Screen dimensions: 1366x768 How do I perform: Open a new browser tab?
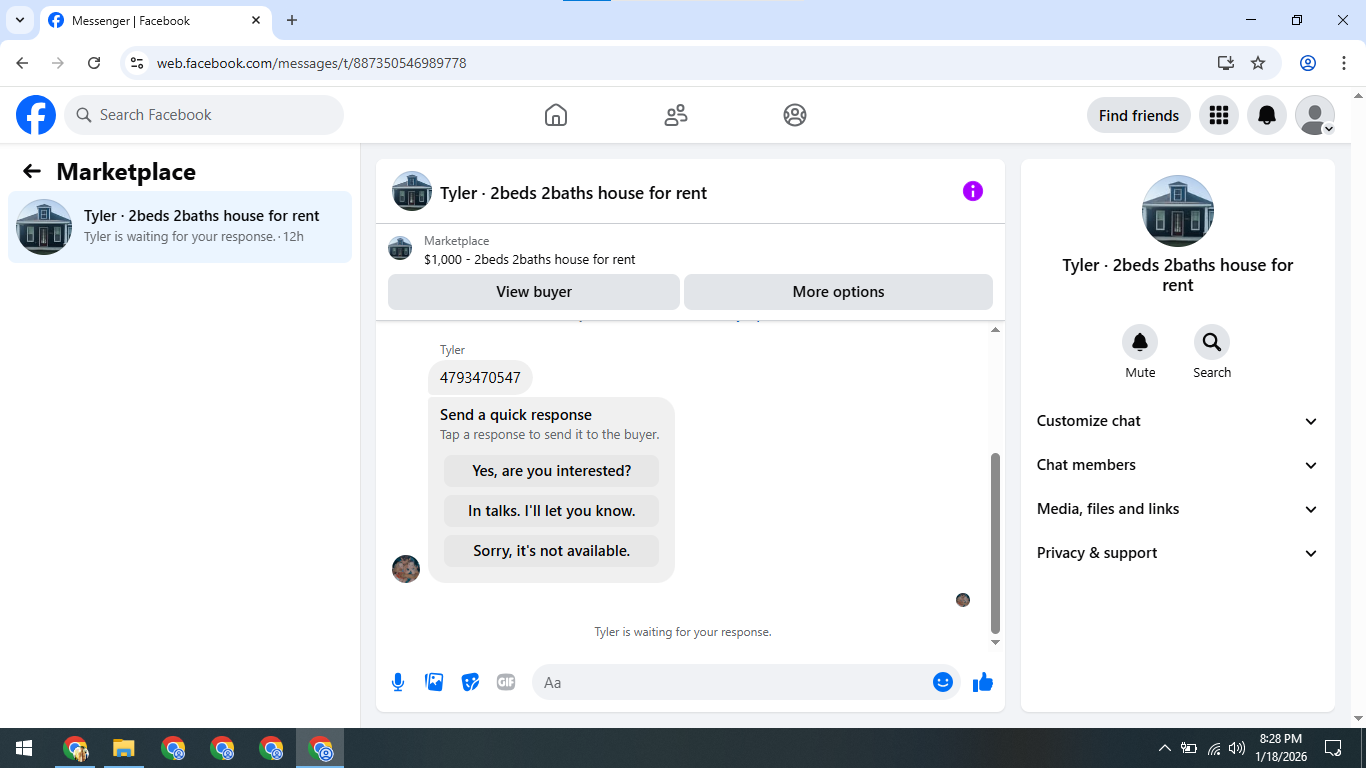click(292, 21)
